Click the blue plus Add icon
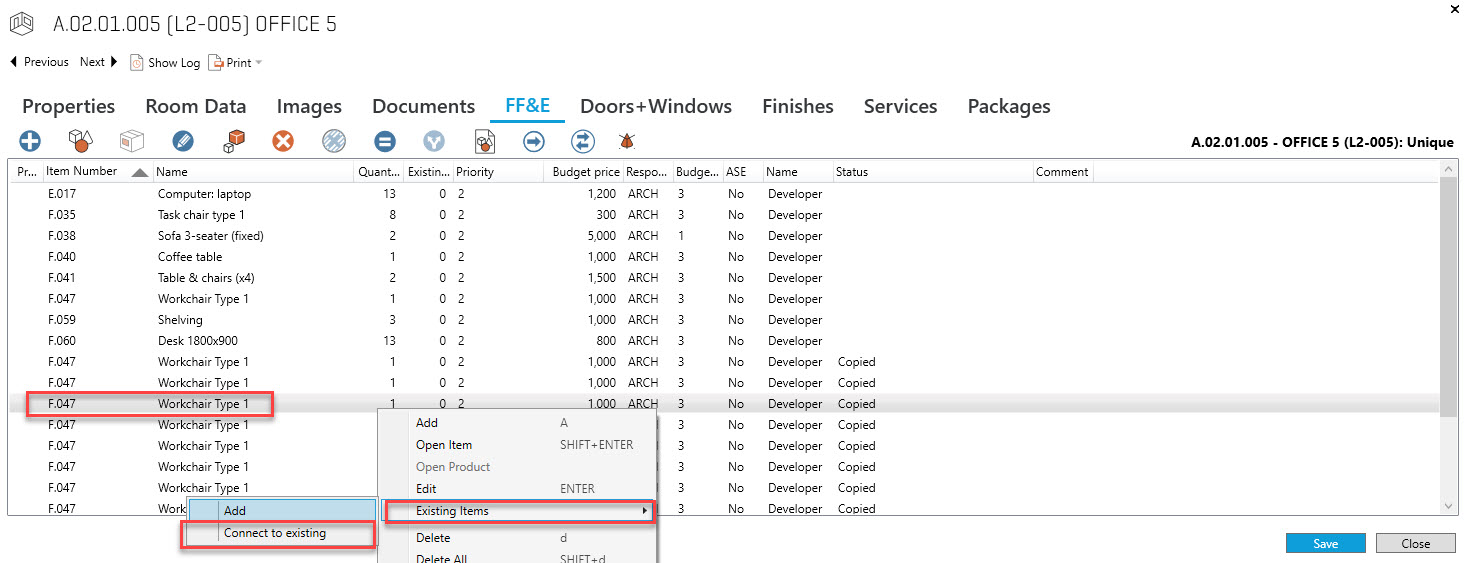 point(30,142)
